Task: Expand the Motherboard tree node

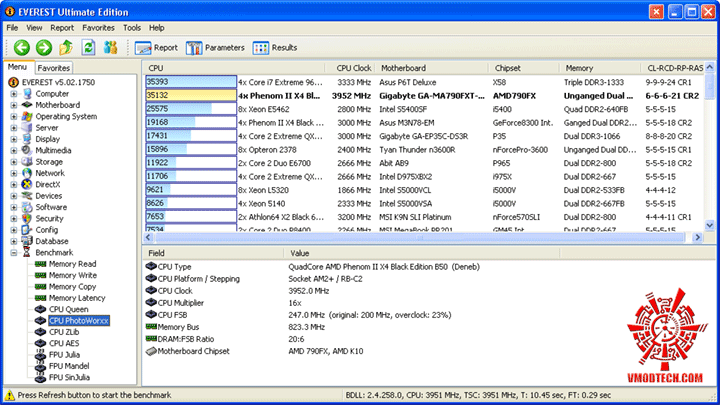Action: tap(14, 105)
